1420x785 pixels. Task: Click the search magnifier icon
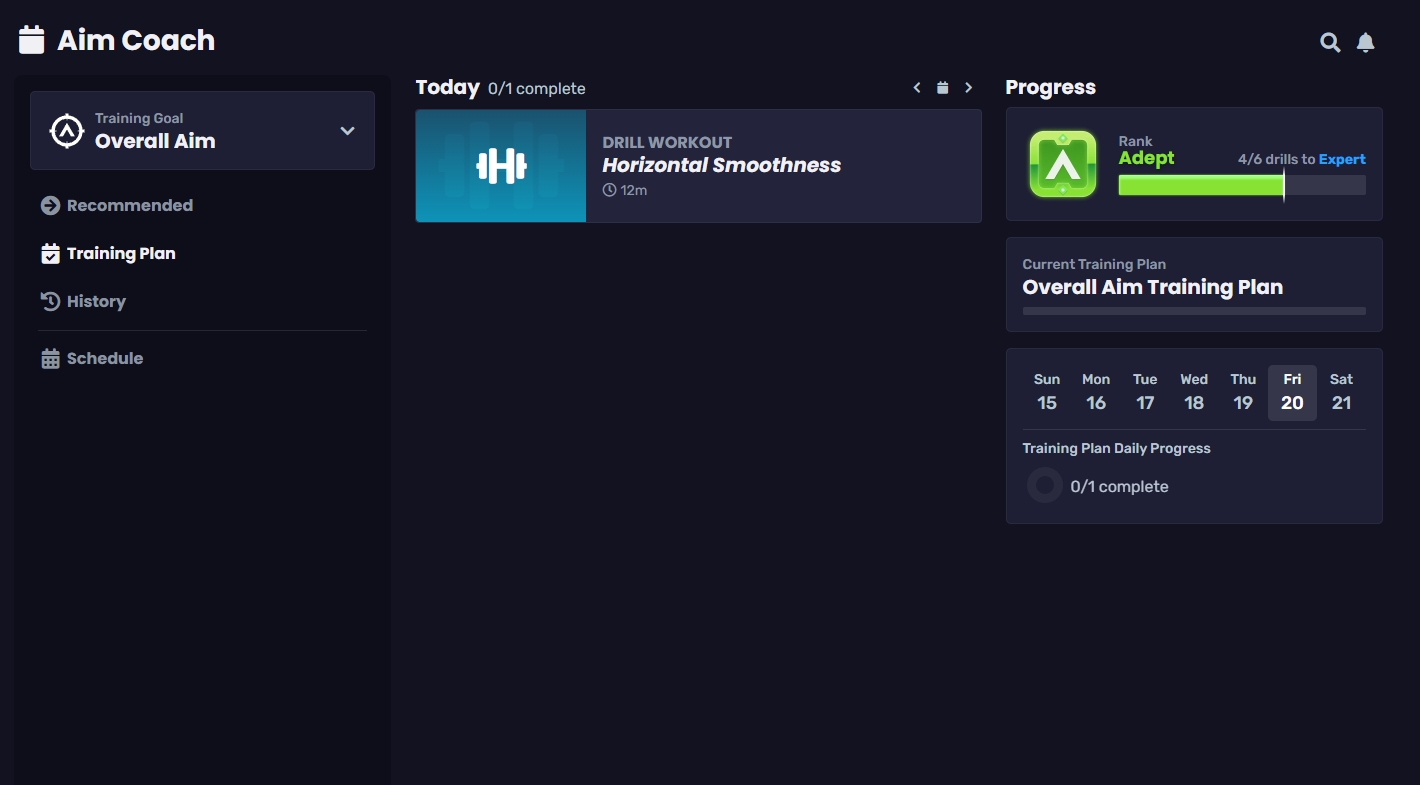1330,42
